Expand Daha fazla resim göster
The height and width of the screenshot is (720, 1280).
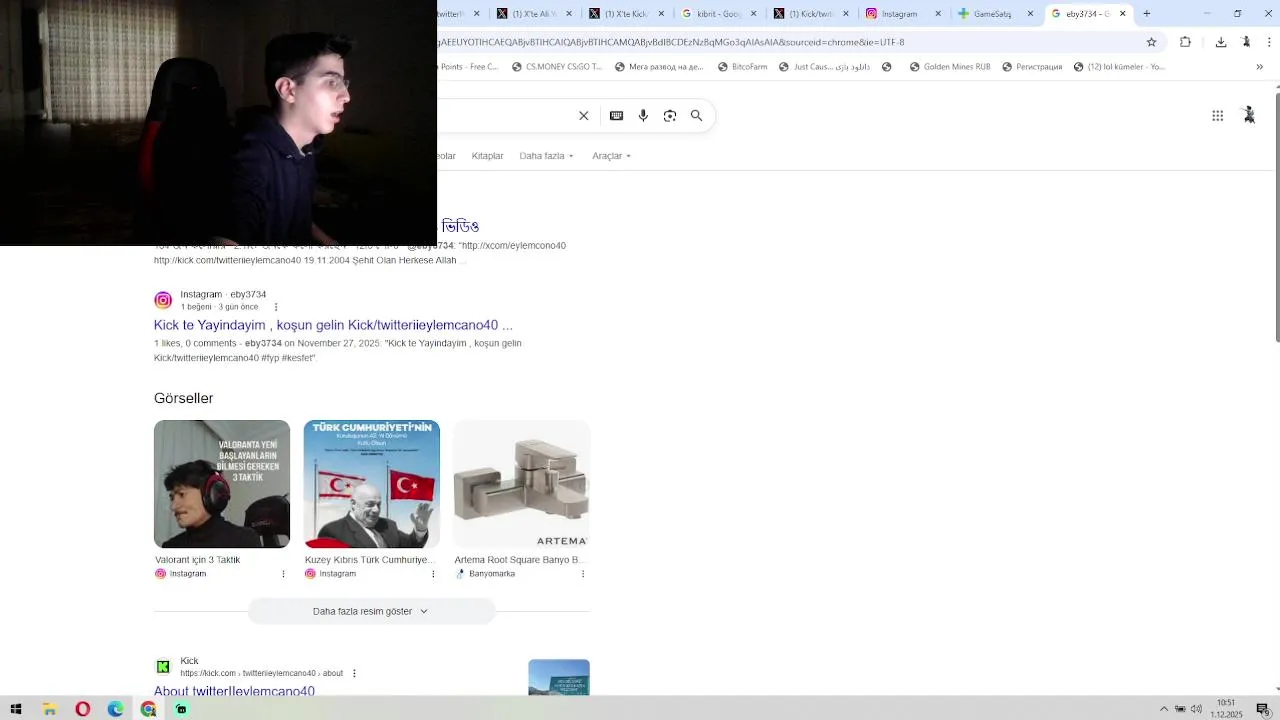pos(371,611)
